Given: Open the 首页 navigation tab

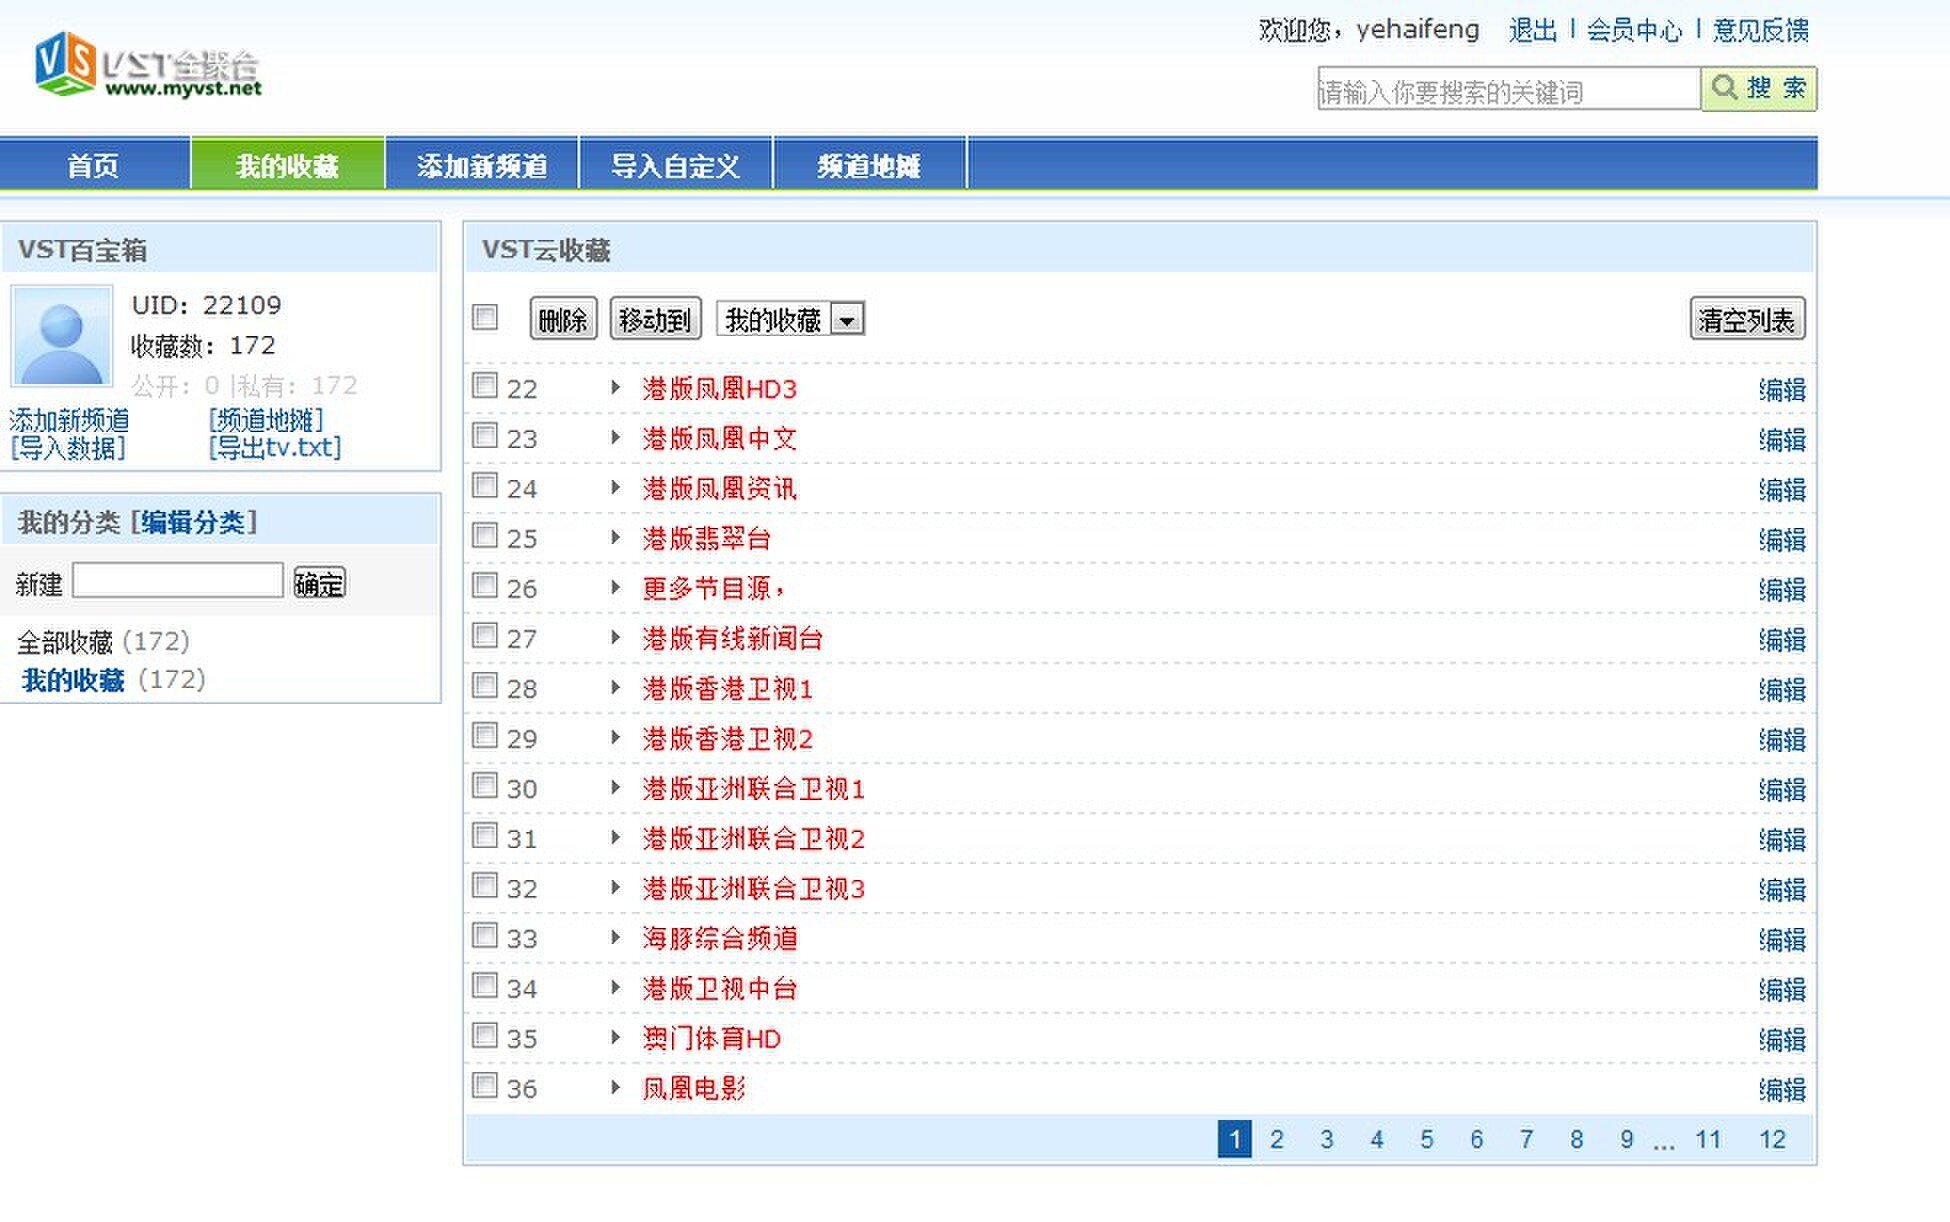Looking at the screenshot, I should (94, 165).
